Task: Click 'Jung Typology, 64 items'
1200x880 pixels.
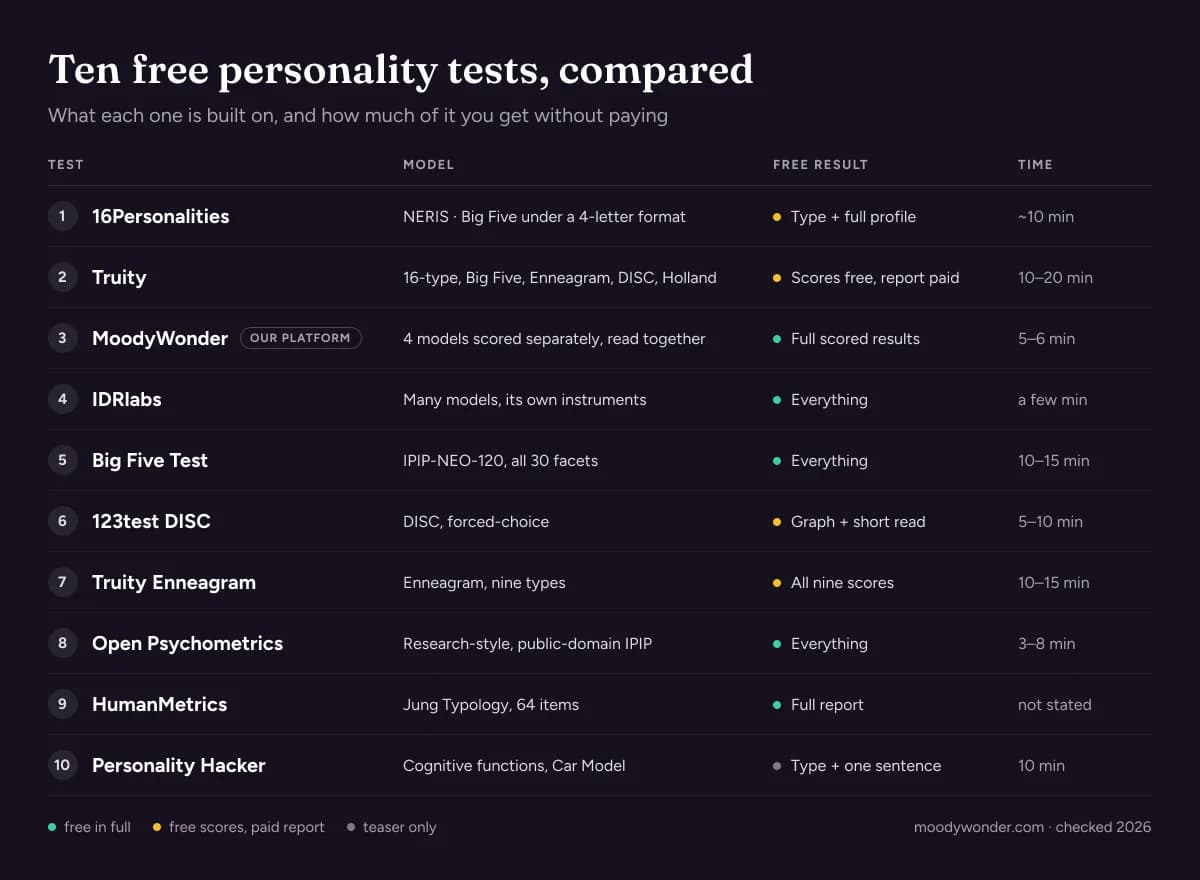Action: pyautogui.click(x=491, y=704)
